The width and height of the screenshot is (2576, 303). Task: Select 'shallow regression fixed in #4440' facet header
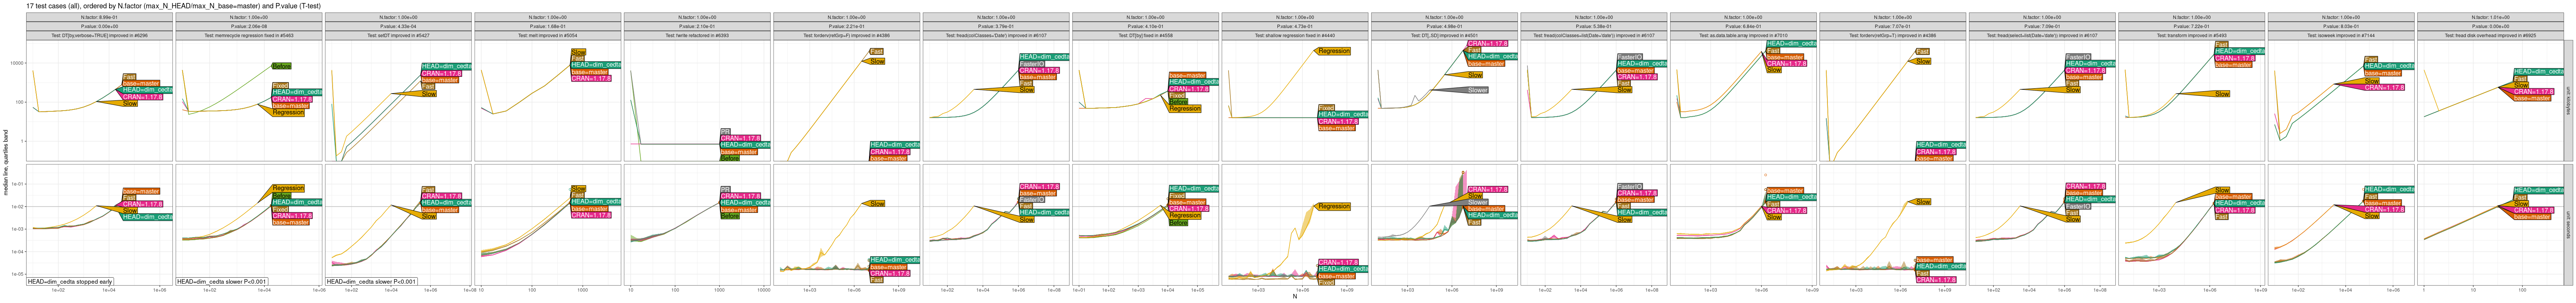click(x=1294, y=35)
